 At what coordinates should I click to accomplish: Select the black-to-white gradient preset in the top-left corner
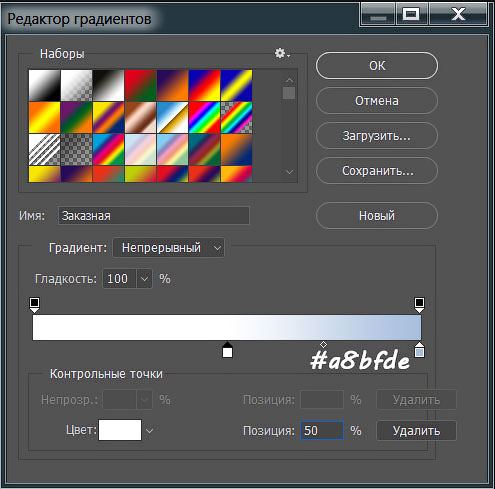pos(44,85)
